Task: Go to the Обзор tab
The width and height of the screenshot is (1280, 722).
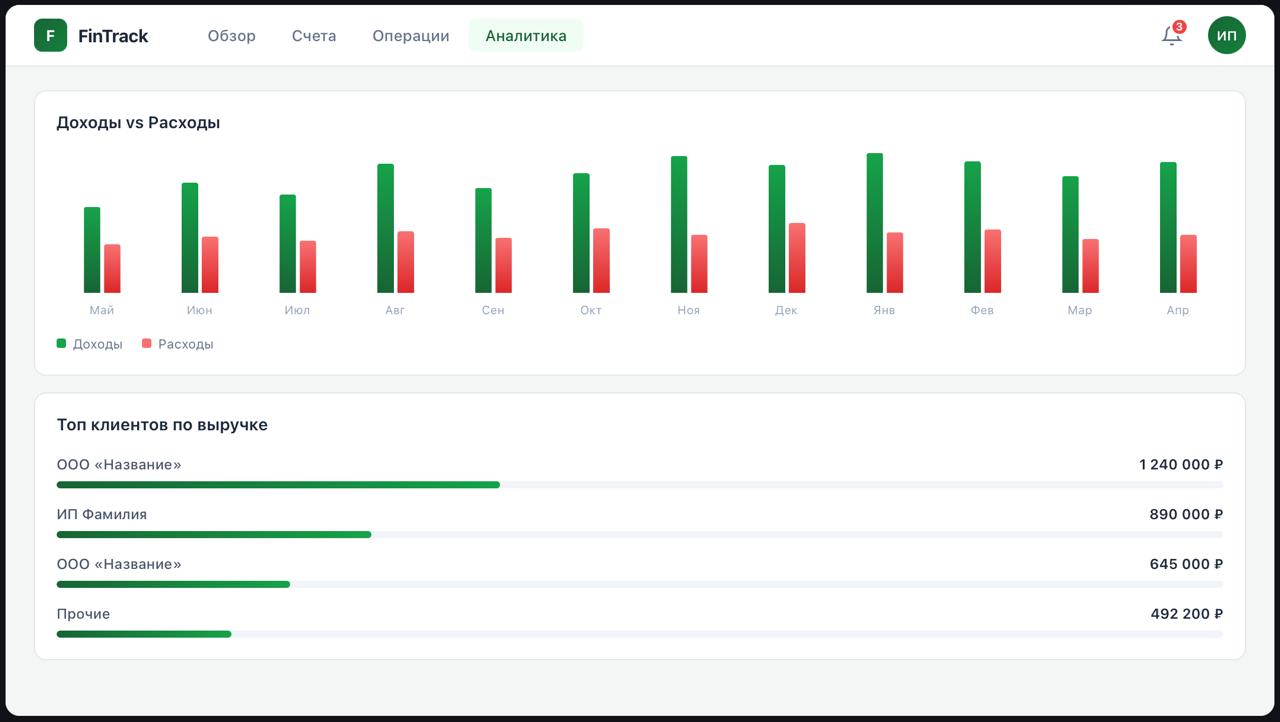Action: point(232,36)
